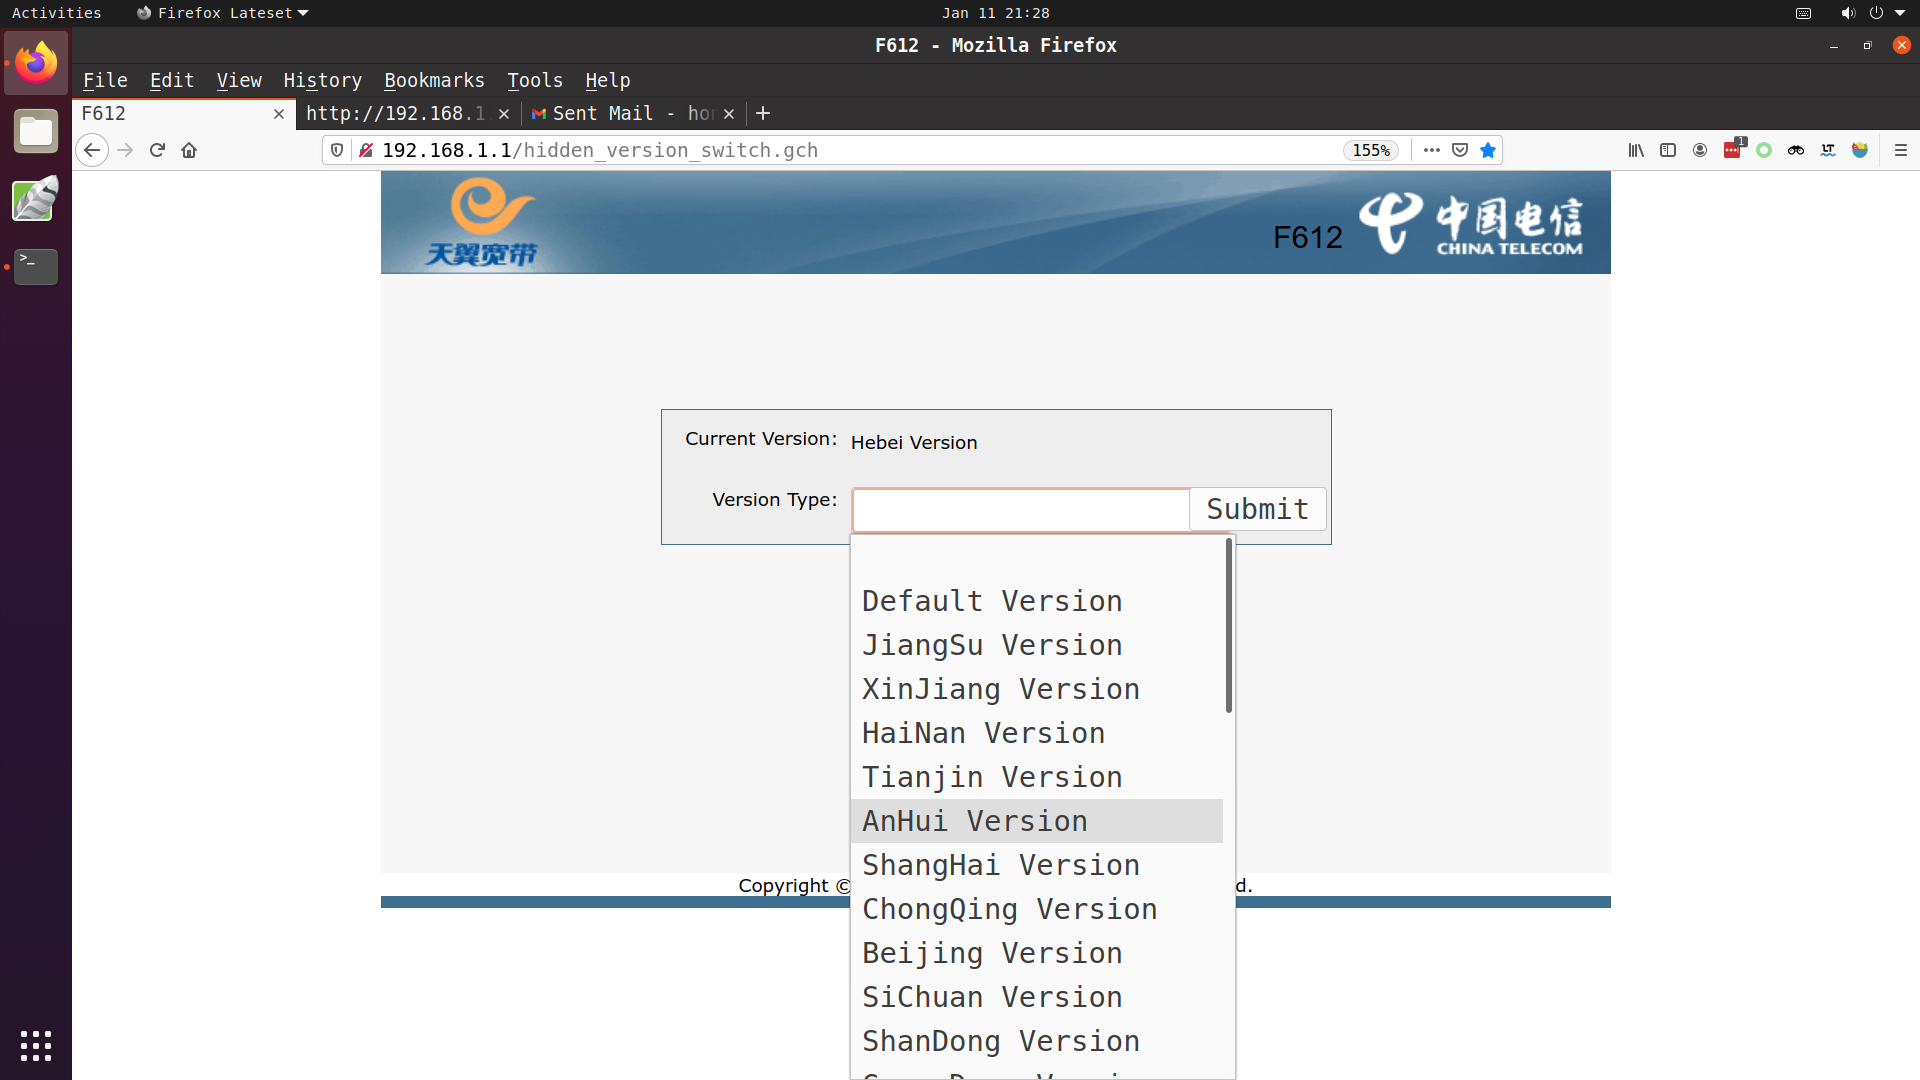Open the Firefox hamburger menu

pyautogui.click(x=1901, y=150)
